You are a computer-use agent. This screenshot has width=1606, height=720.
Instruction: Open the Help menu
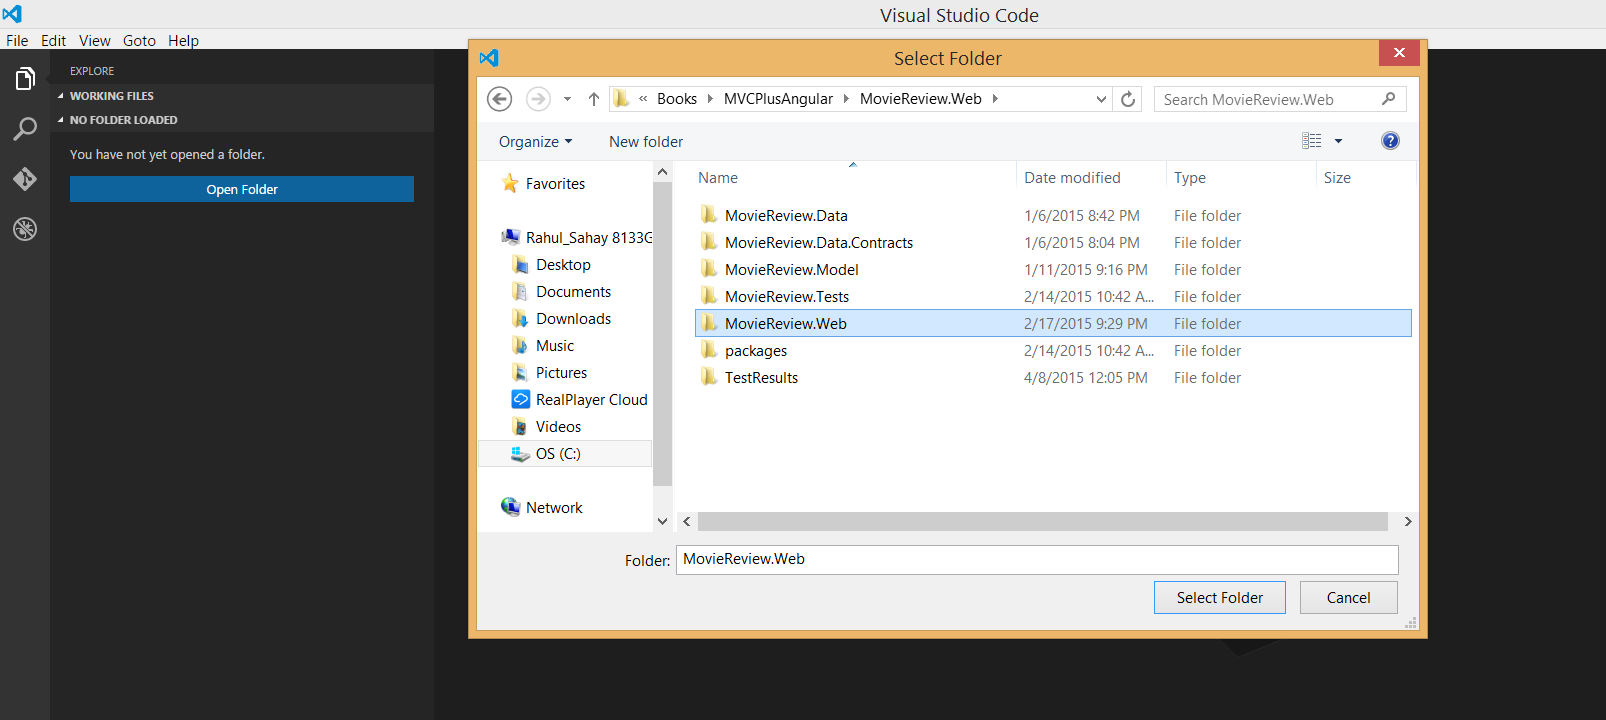[183, 40]
